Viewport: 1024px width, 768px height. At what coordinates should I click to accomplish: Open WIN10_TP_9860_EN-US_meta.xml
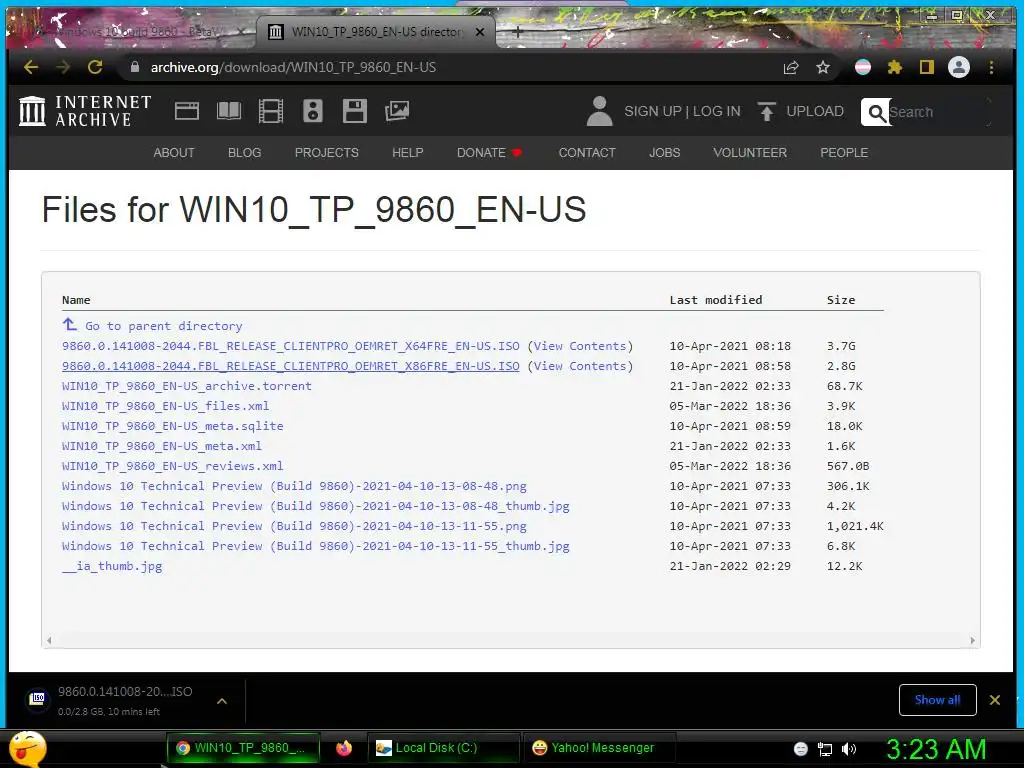click(162, 446)
